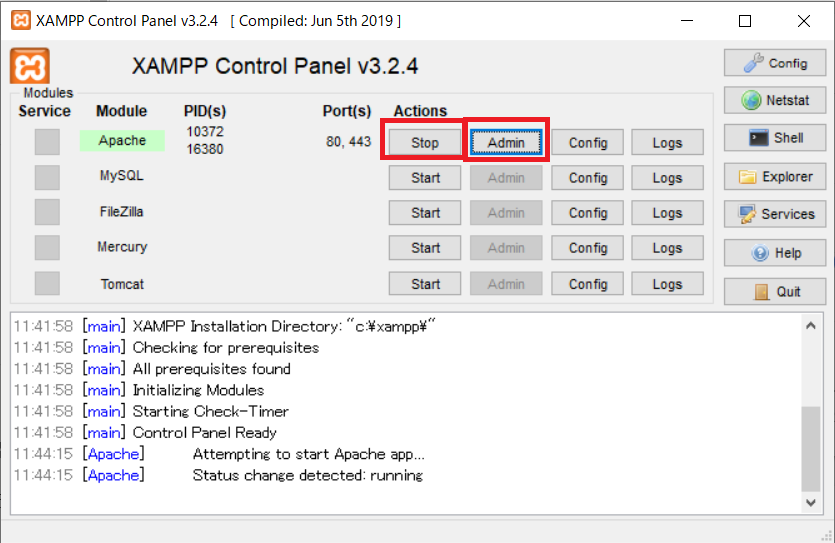Maximize the XAMPP Control Panel window

tap(745, 21)
